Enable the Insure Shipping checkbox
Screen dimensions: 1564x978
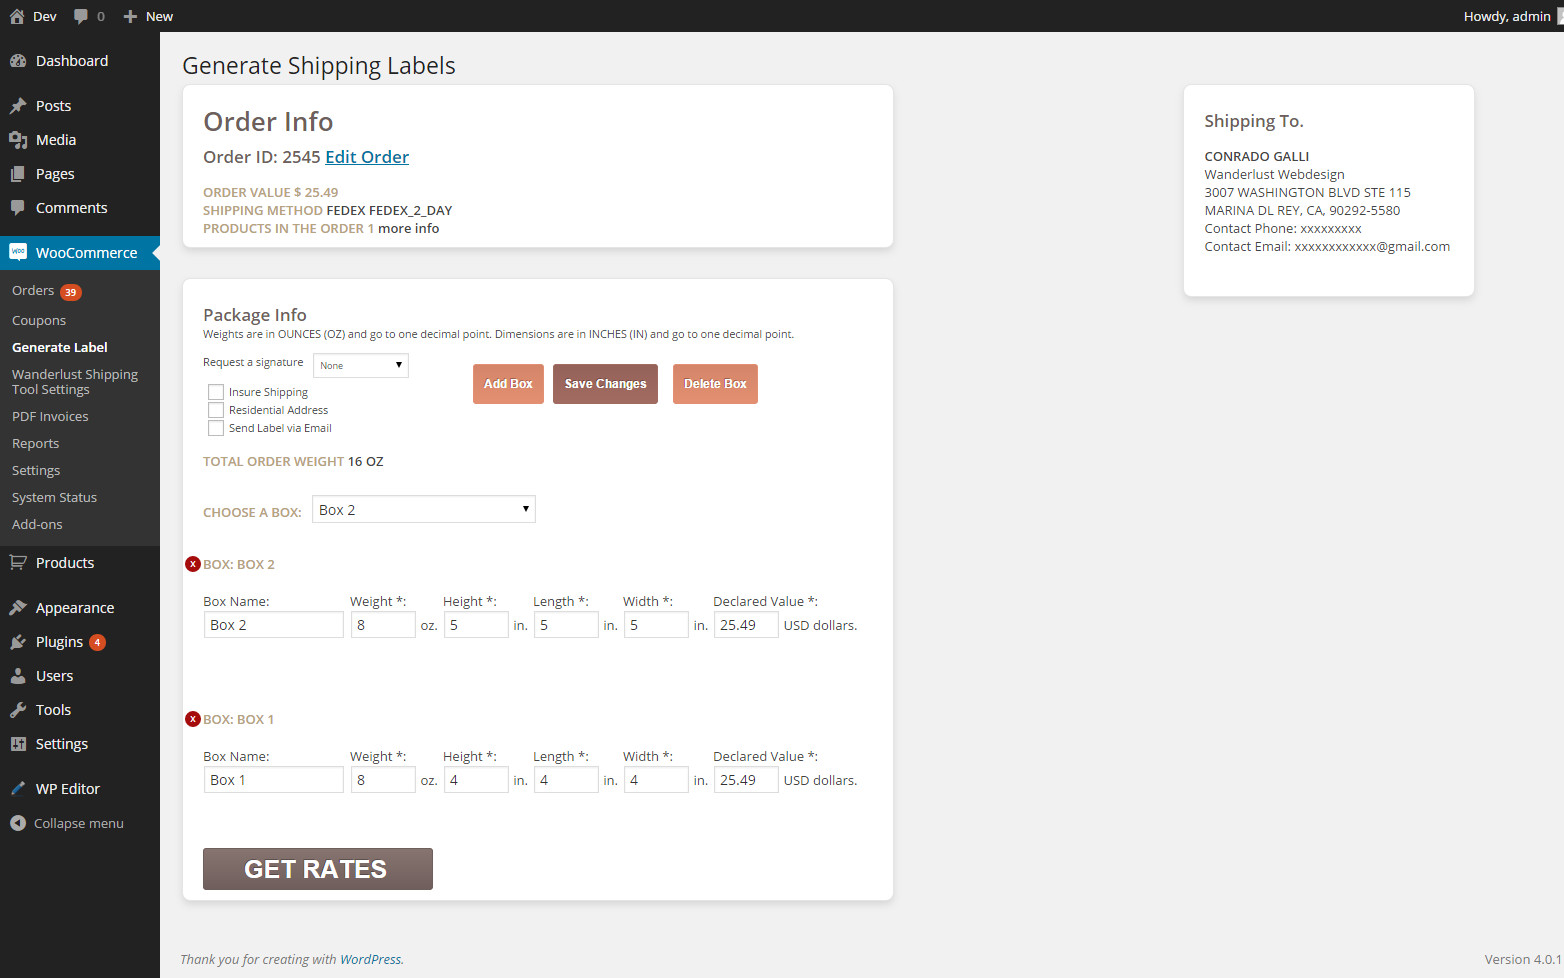(x=216, y=392)
